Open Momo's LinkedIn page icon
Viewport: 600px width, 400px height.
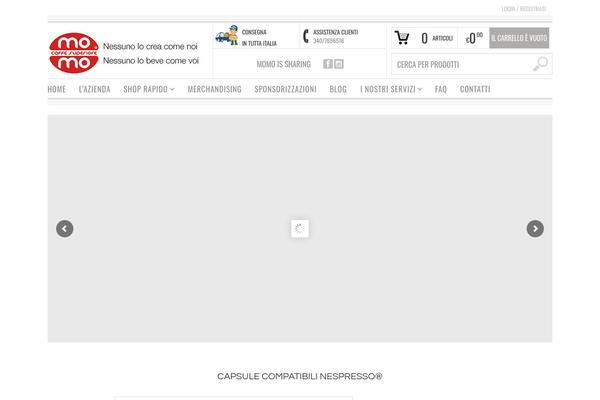tap(339, 64)
